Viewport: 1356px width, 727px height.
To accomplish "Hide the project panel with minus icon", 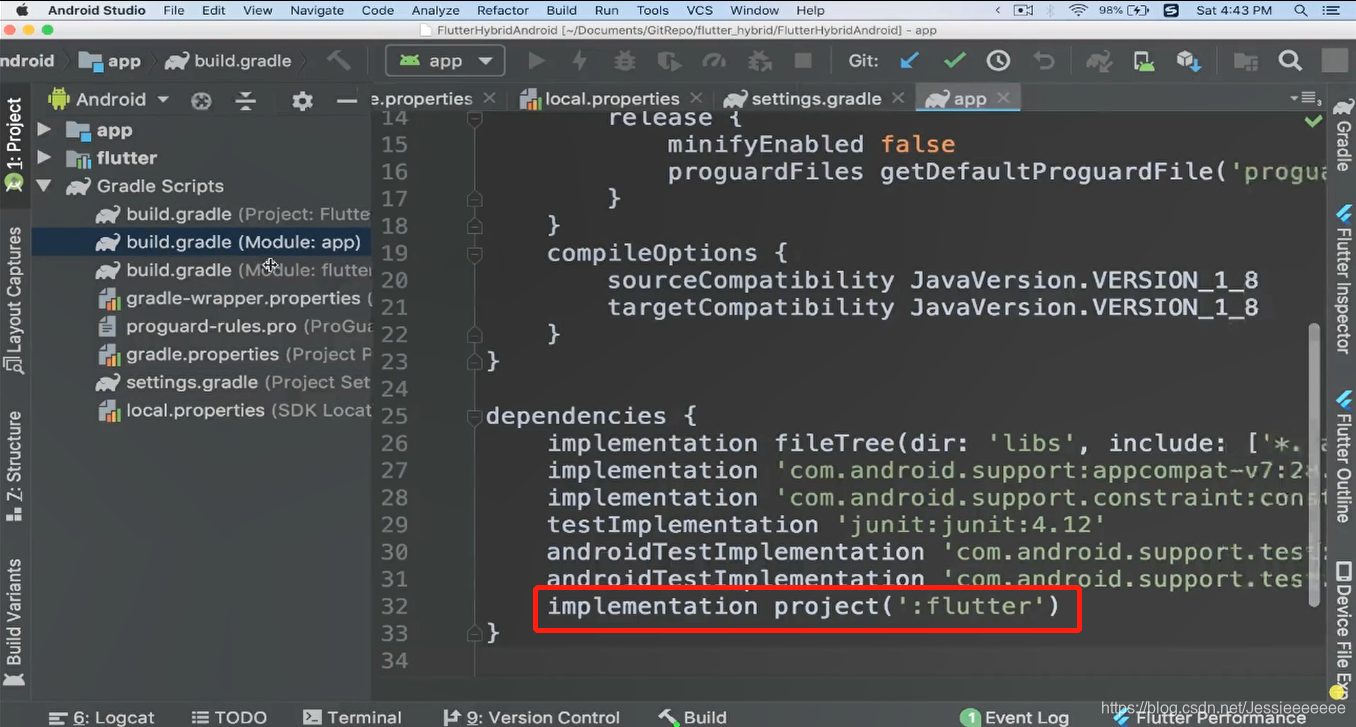I will coord(346,100).
